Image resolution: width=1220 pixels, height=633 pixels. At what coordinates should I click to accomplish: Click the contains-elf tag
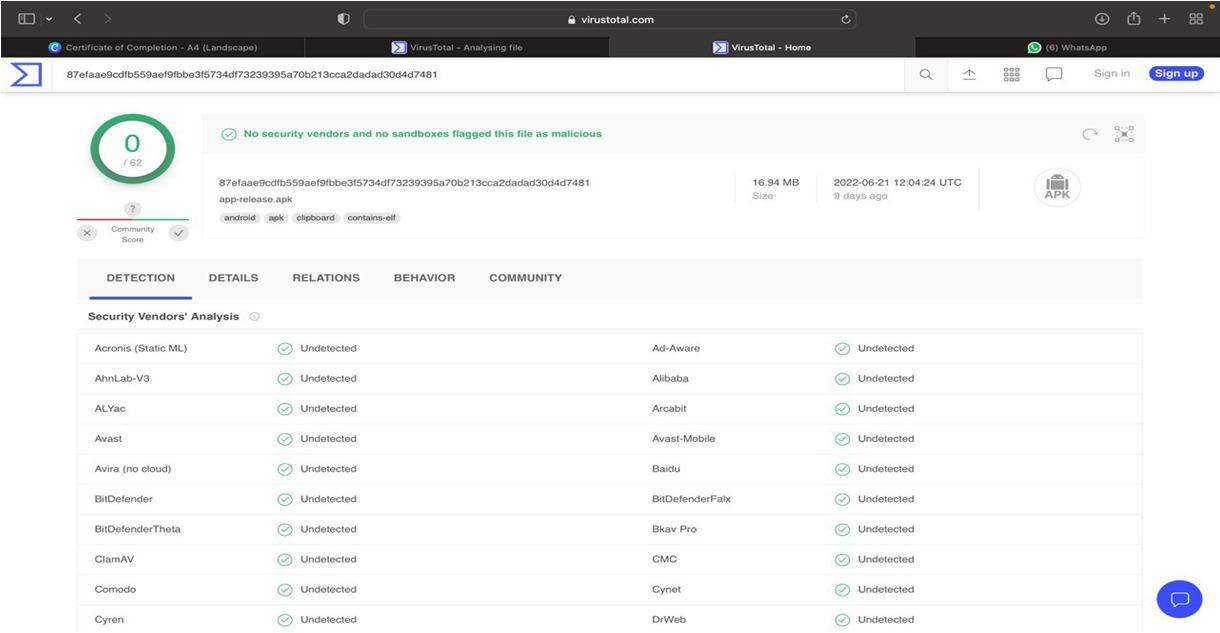(x=372, y=218)
